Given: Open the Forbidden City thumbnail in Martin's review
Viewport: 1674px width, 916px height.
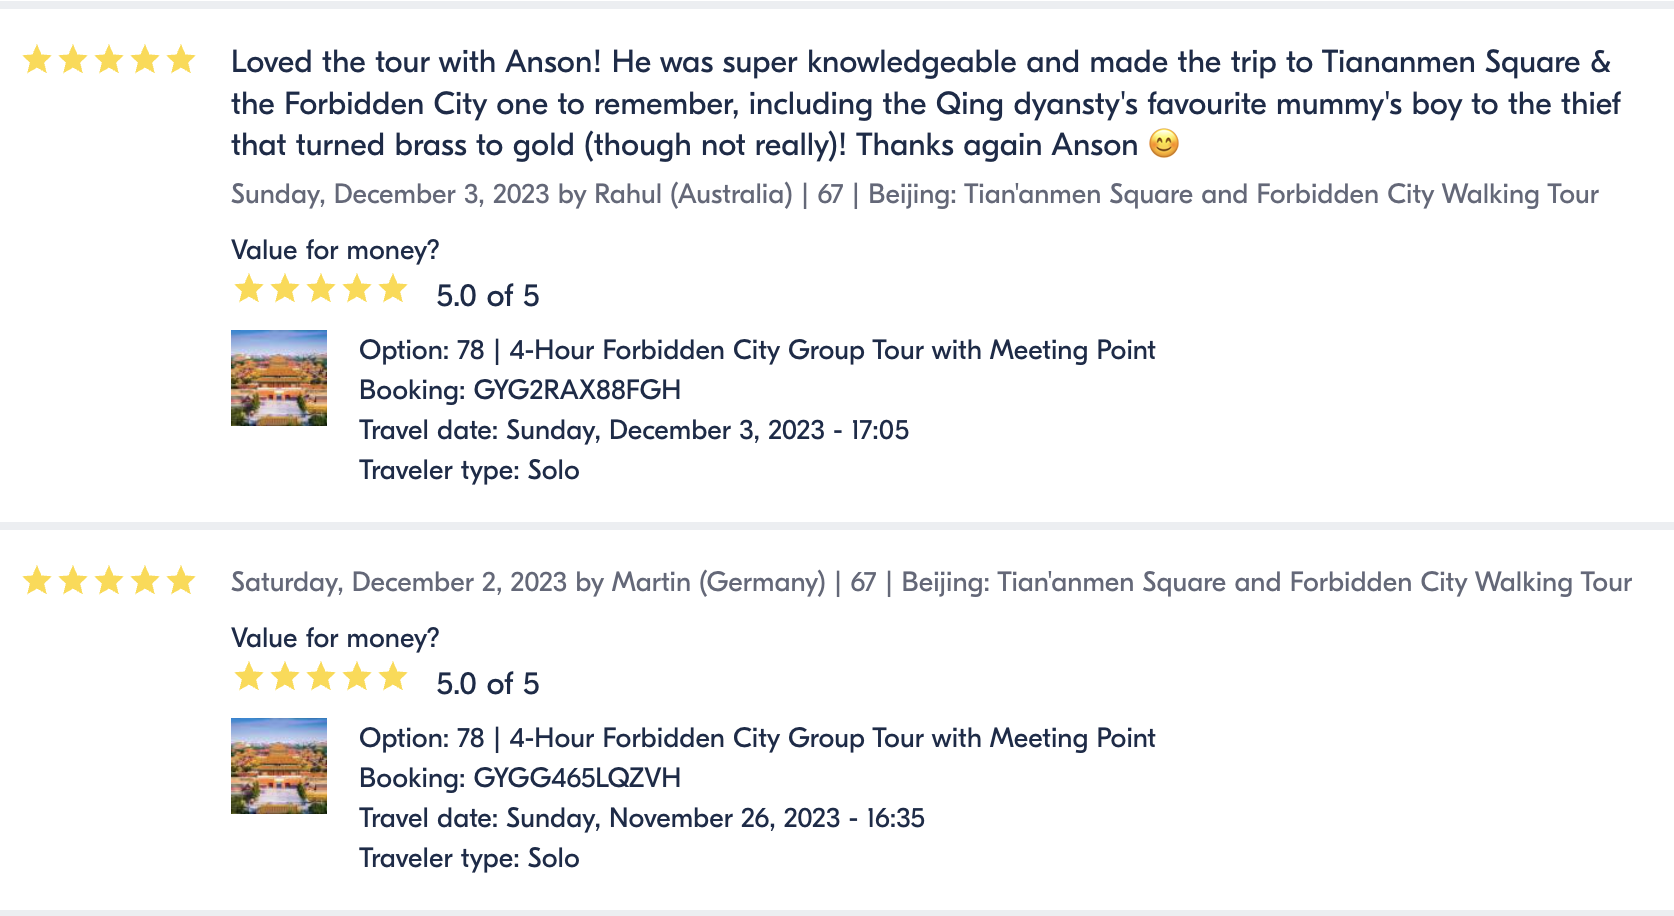Looking at the screenshot, I should [279, 766].
